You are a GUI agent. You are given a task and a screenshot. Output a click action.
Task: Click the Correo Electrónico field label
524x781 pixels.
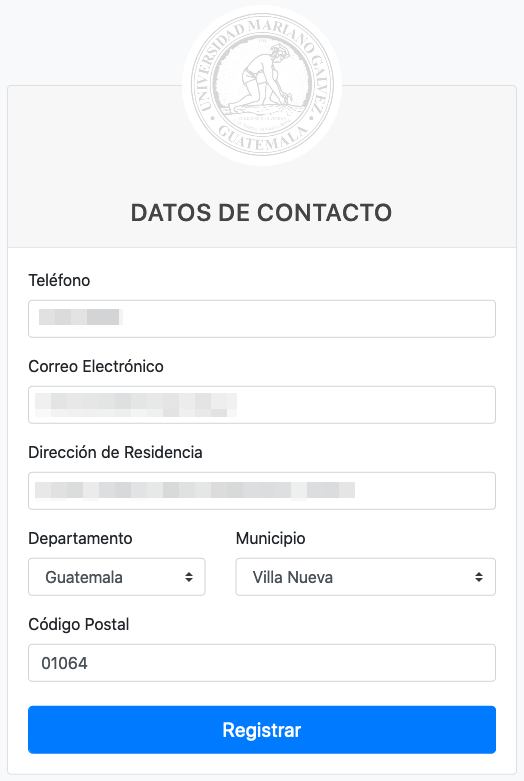[x=96, y=367]
